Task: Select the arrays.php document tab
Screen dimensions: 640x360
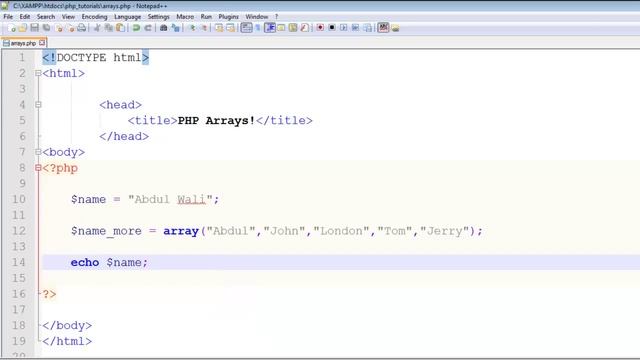Action: pos(23,43)
